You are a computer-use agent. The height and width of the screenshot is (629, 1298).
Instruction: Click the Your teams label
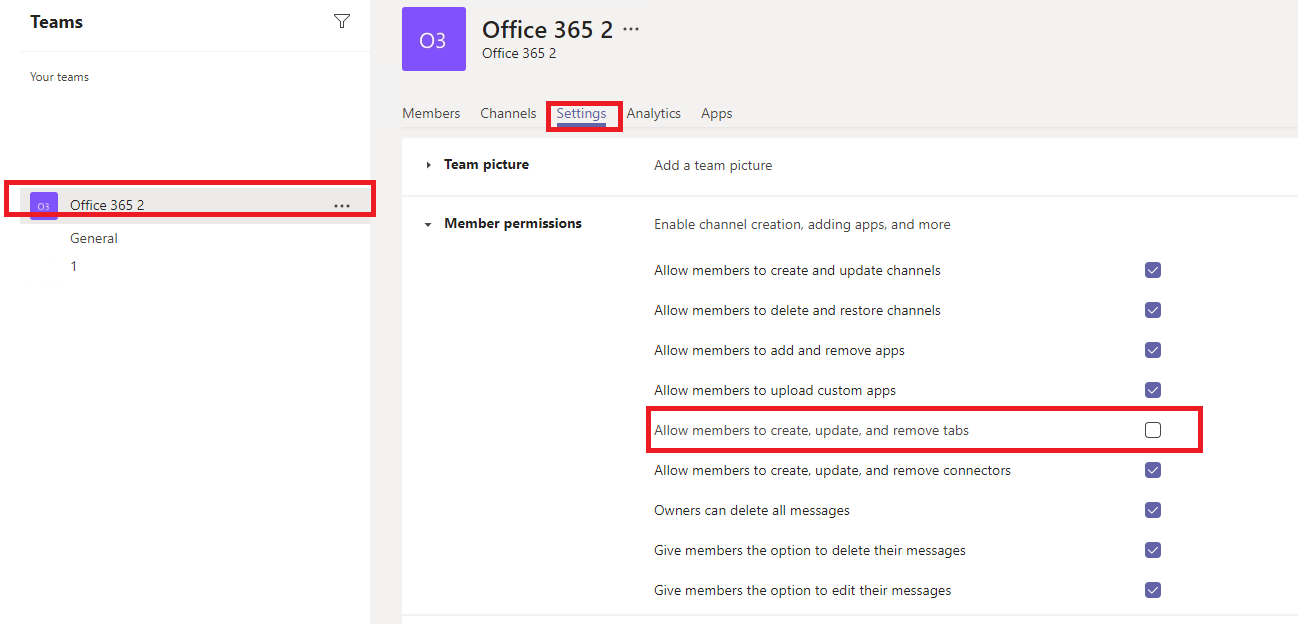tap(59, 77)
